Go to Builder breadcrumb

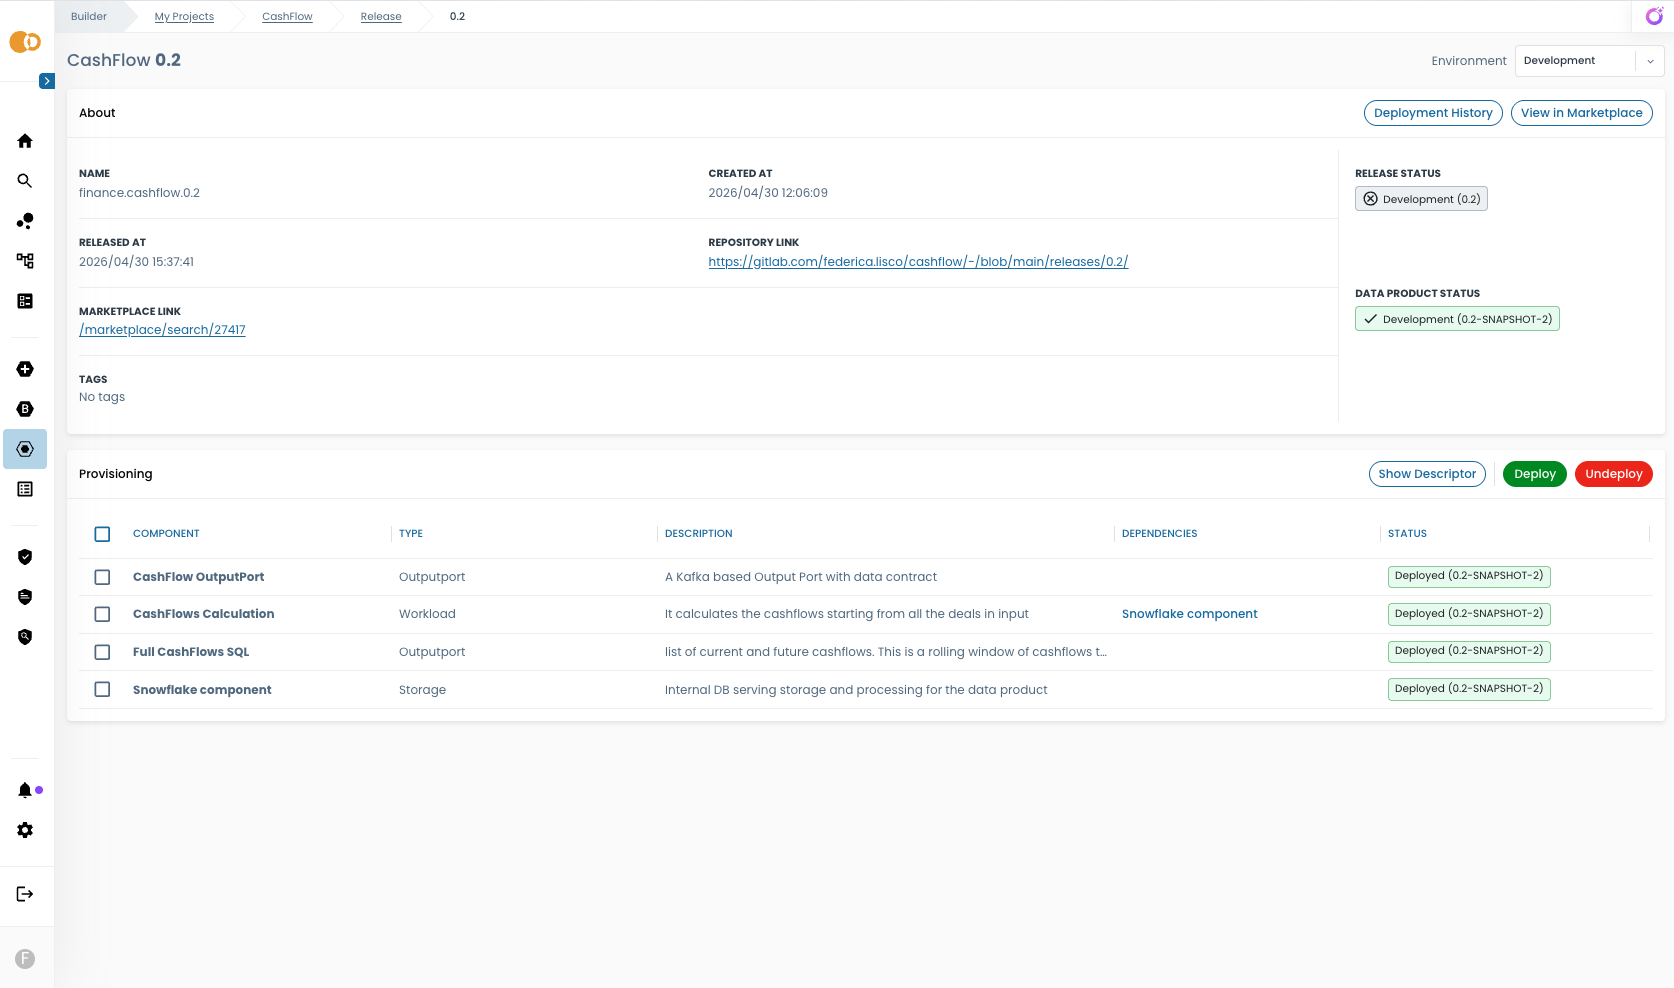click(89, 16)
